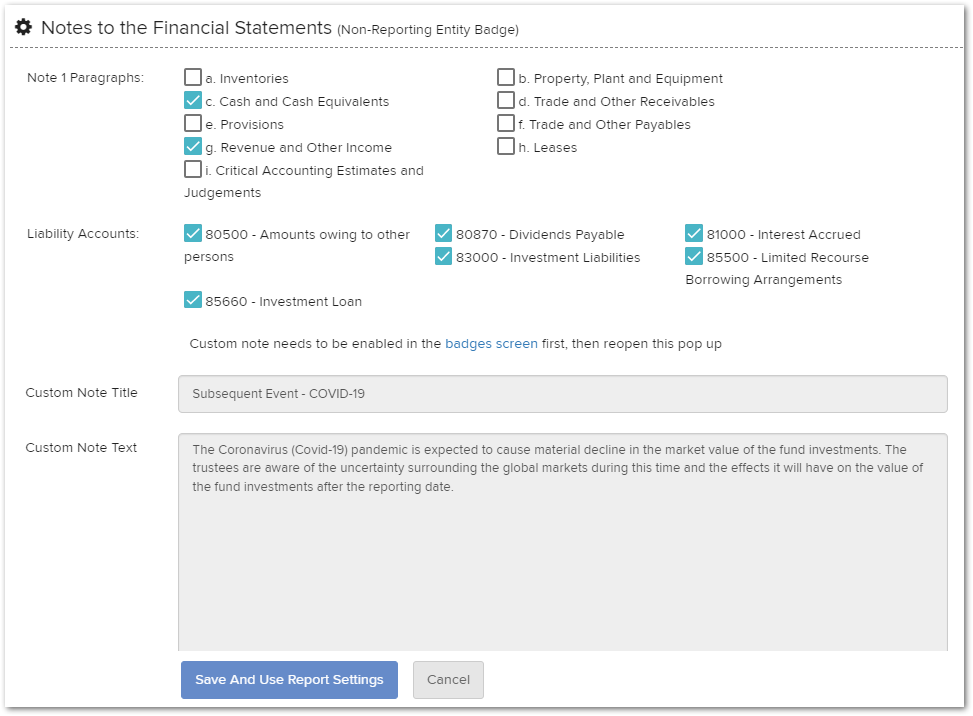Enable Trade and Other Payables checkbox
The image size is (973, 716).
click(x=506, y=123)
